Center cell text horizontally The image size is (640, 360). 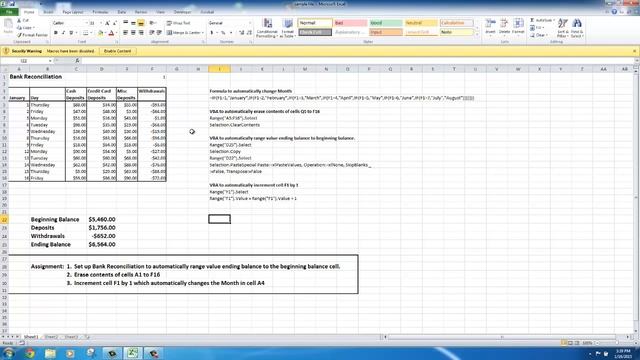pos(133,33)
